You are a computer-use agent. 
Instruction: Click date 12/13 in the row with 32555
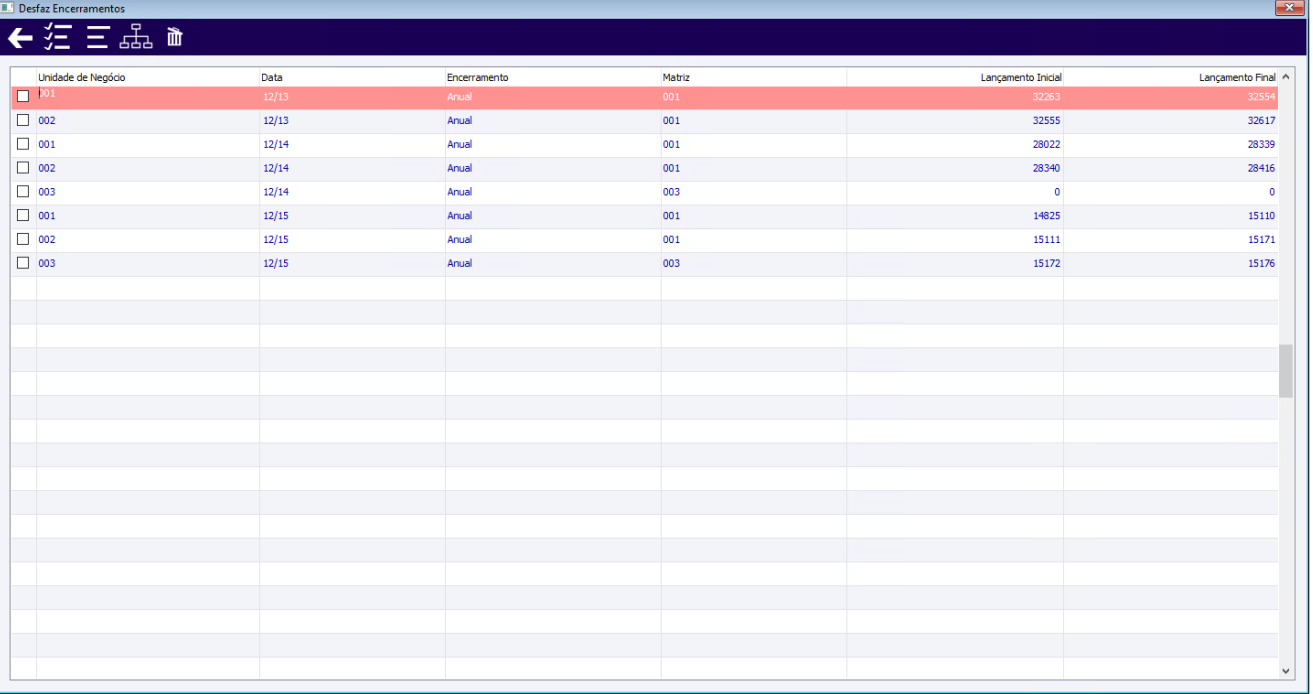pos(352,121)
